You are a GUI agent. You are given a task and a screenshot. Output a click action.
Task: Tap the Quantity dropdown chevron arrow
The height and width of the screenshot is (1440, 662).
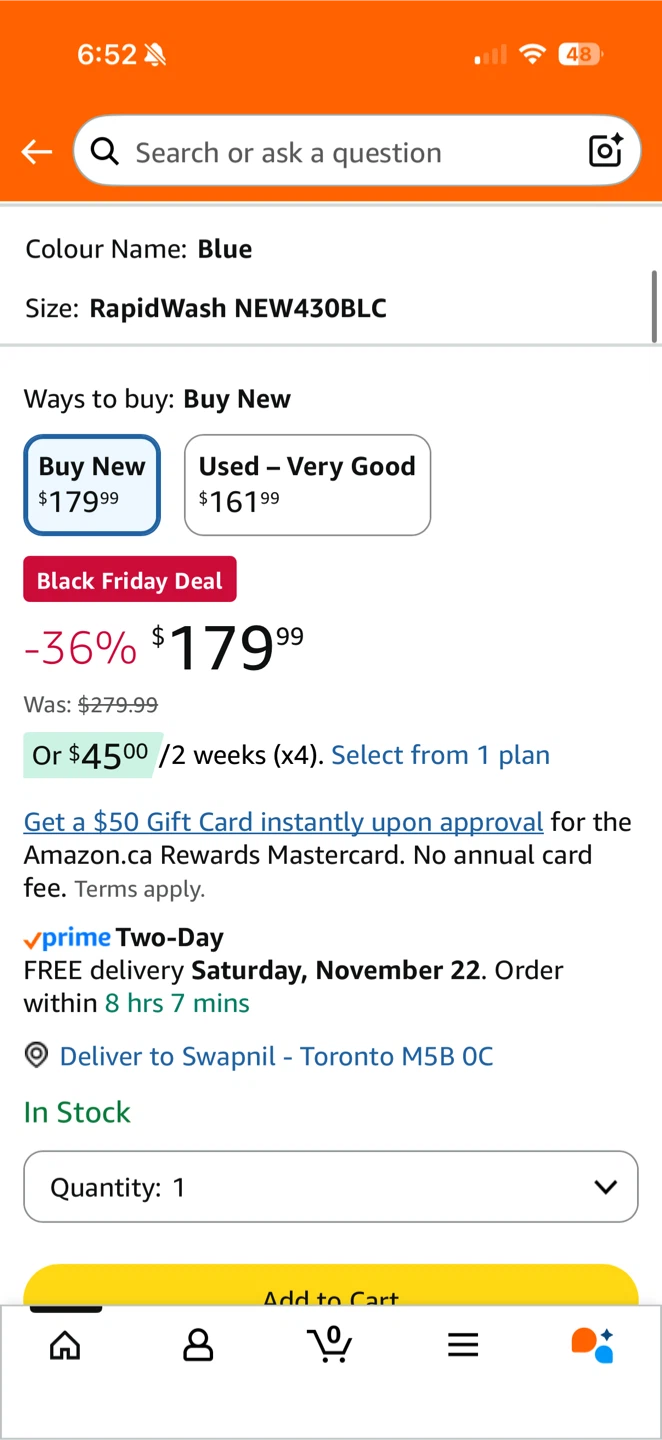(x=605, y=1187)
